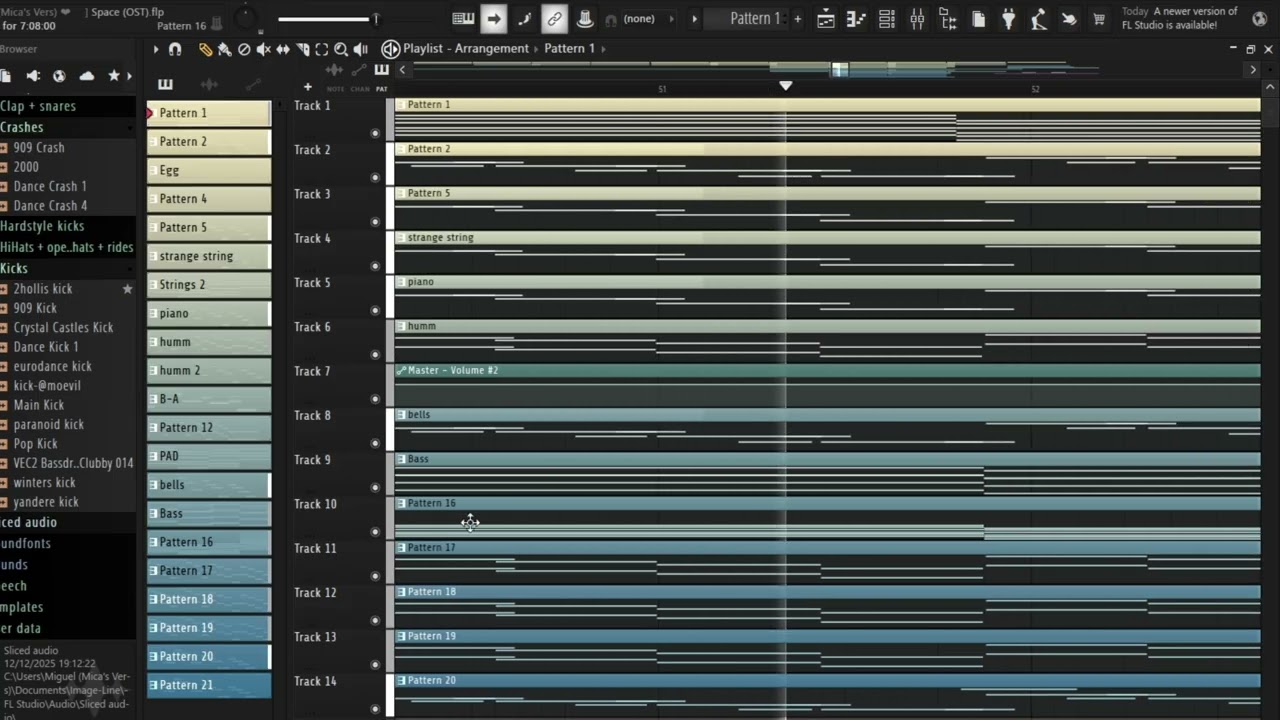Select the Slip tool
The image size is (1280, 720).
(283, 49)
